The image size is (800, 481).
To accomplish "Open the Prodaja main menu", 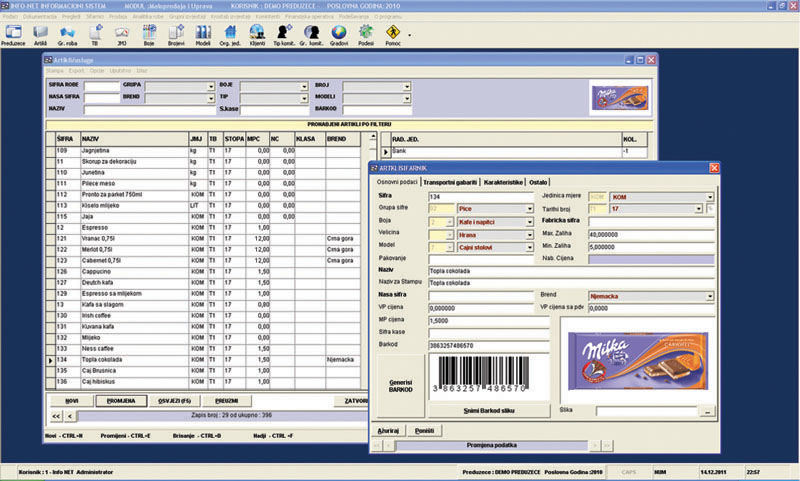I will (118, 17).
